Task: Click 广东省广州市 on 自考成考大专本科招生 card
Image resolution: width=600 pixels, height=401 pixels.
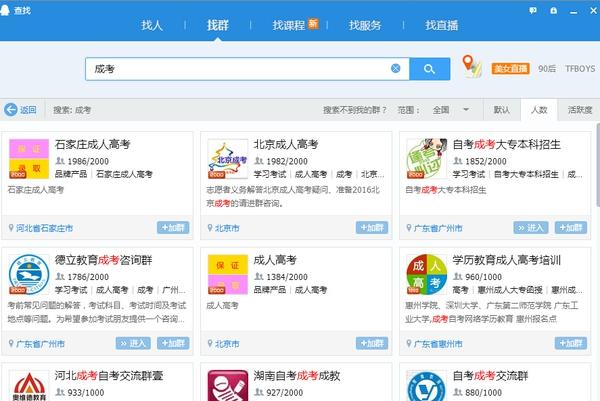Action: click(x=438, y=228)
